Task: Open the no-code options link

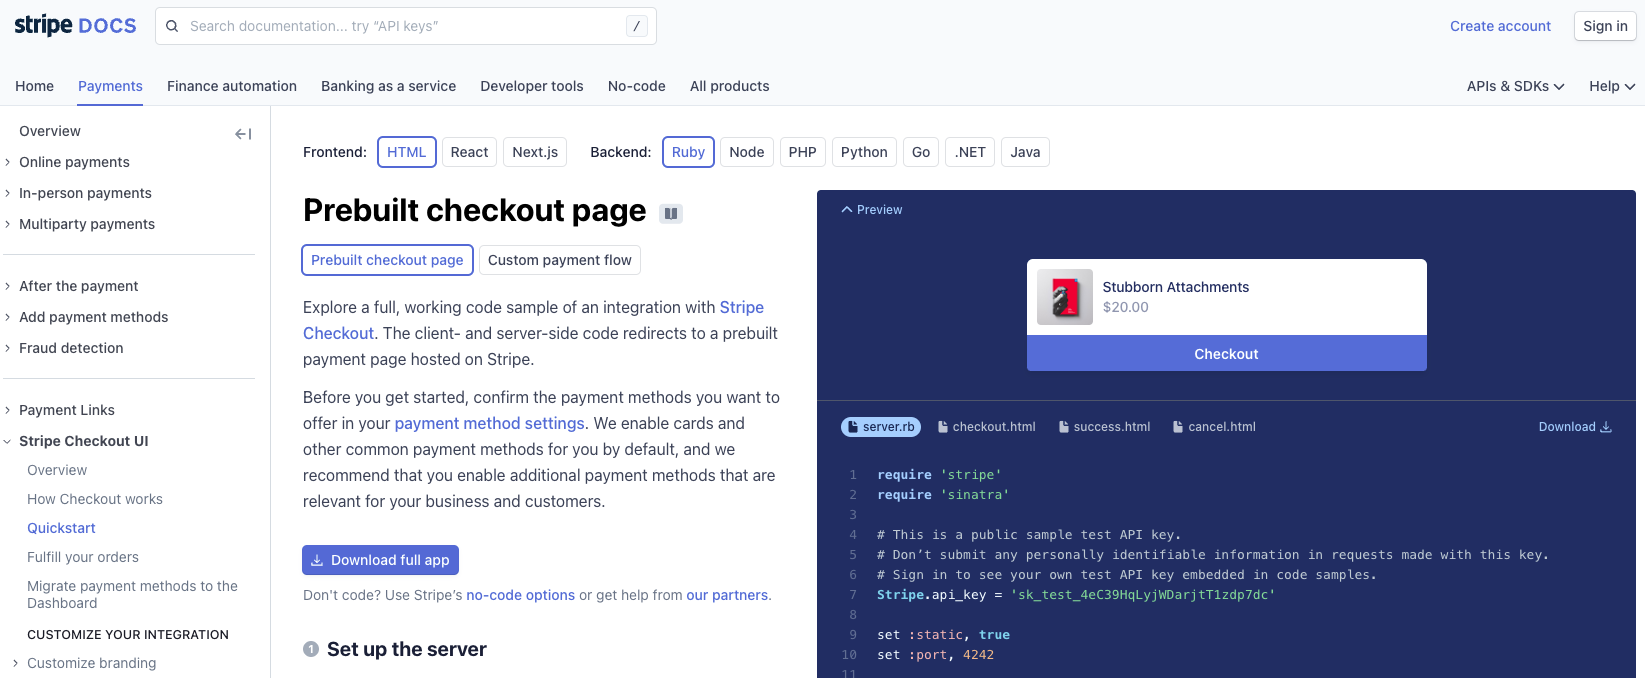Action: pos(520,595)
